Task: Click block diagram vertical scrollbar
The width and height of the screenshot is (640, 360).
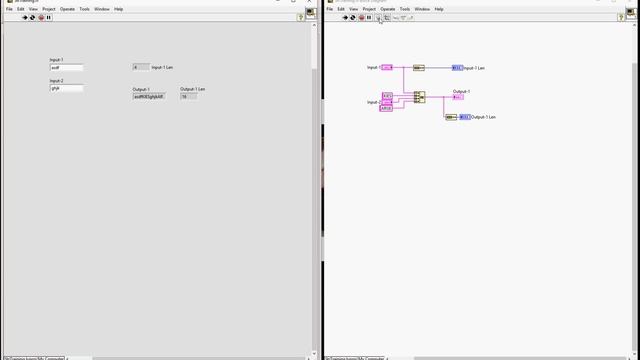Action: 634,188
